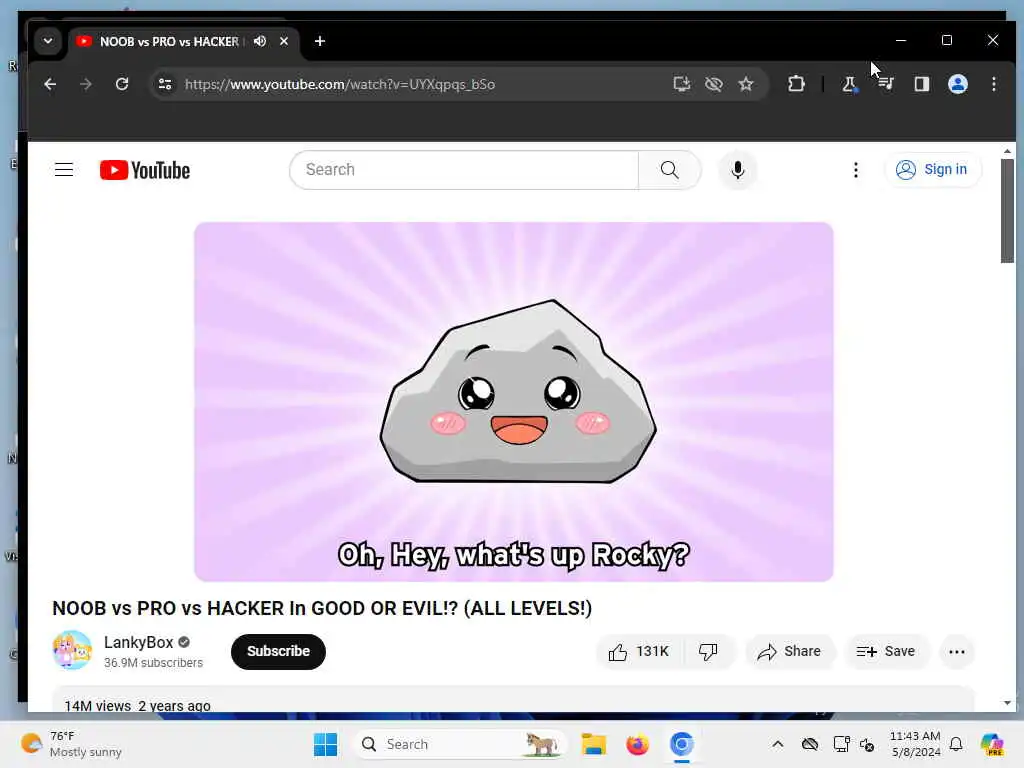Open YouTube settings three-dot menu
This screenshot has height=768, width=1024.
856,170
